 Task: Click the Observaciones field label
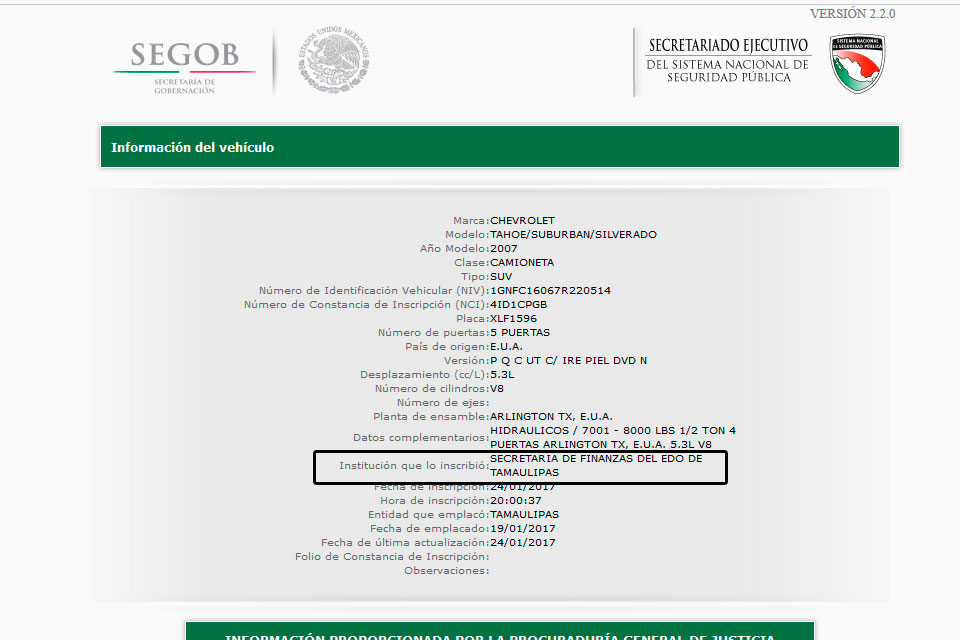(x=446, y=571)
